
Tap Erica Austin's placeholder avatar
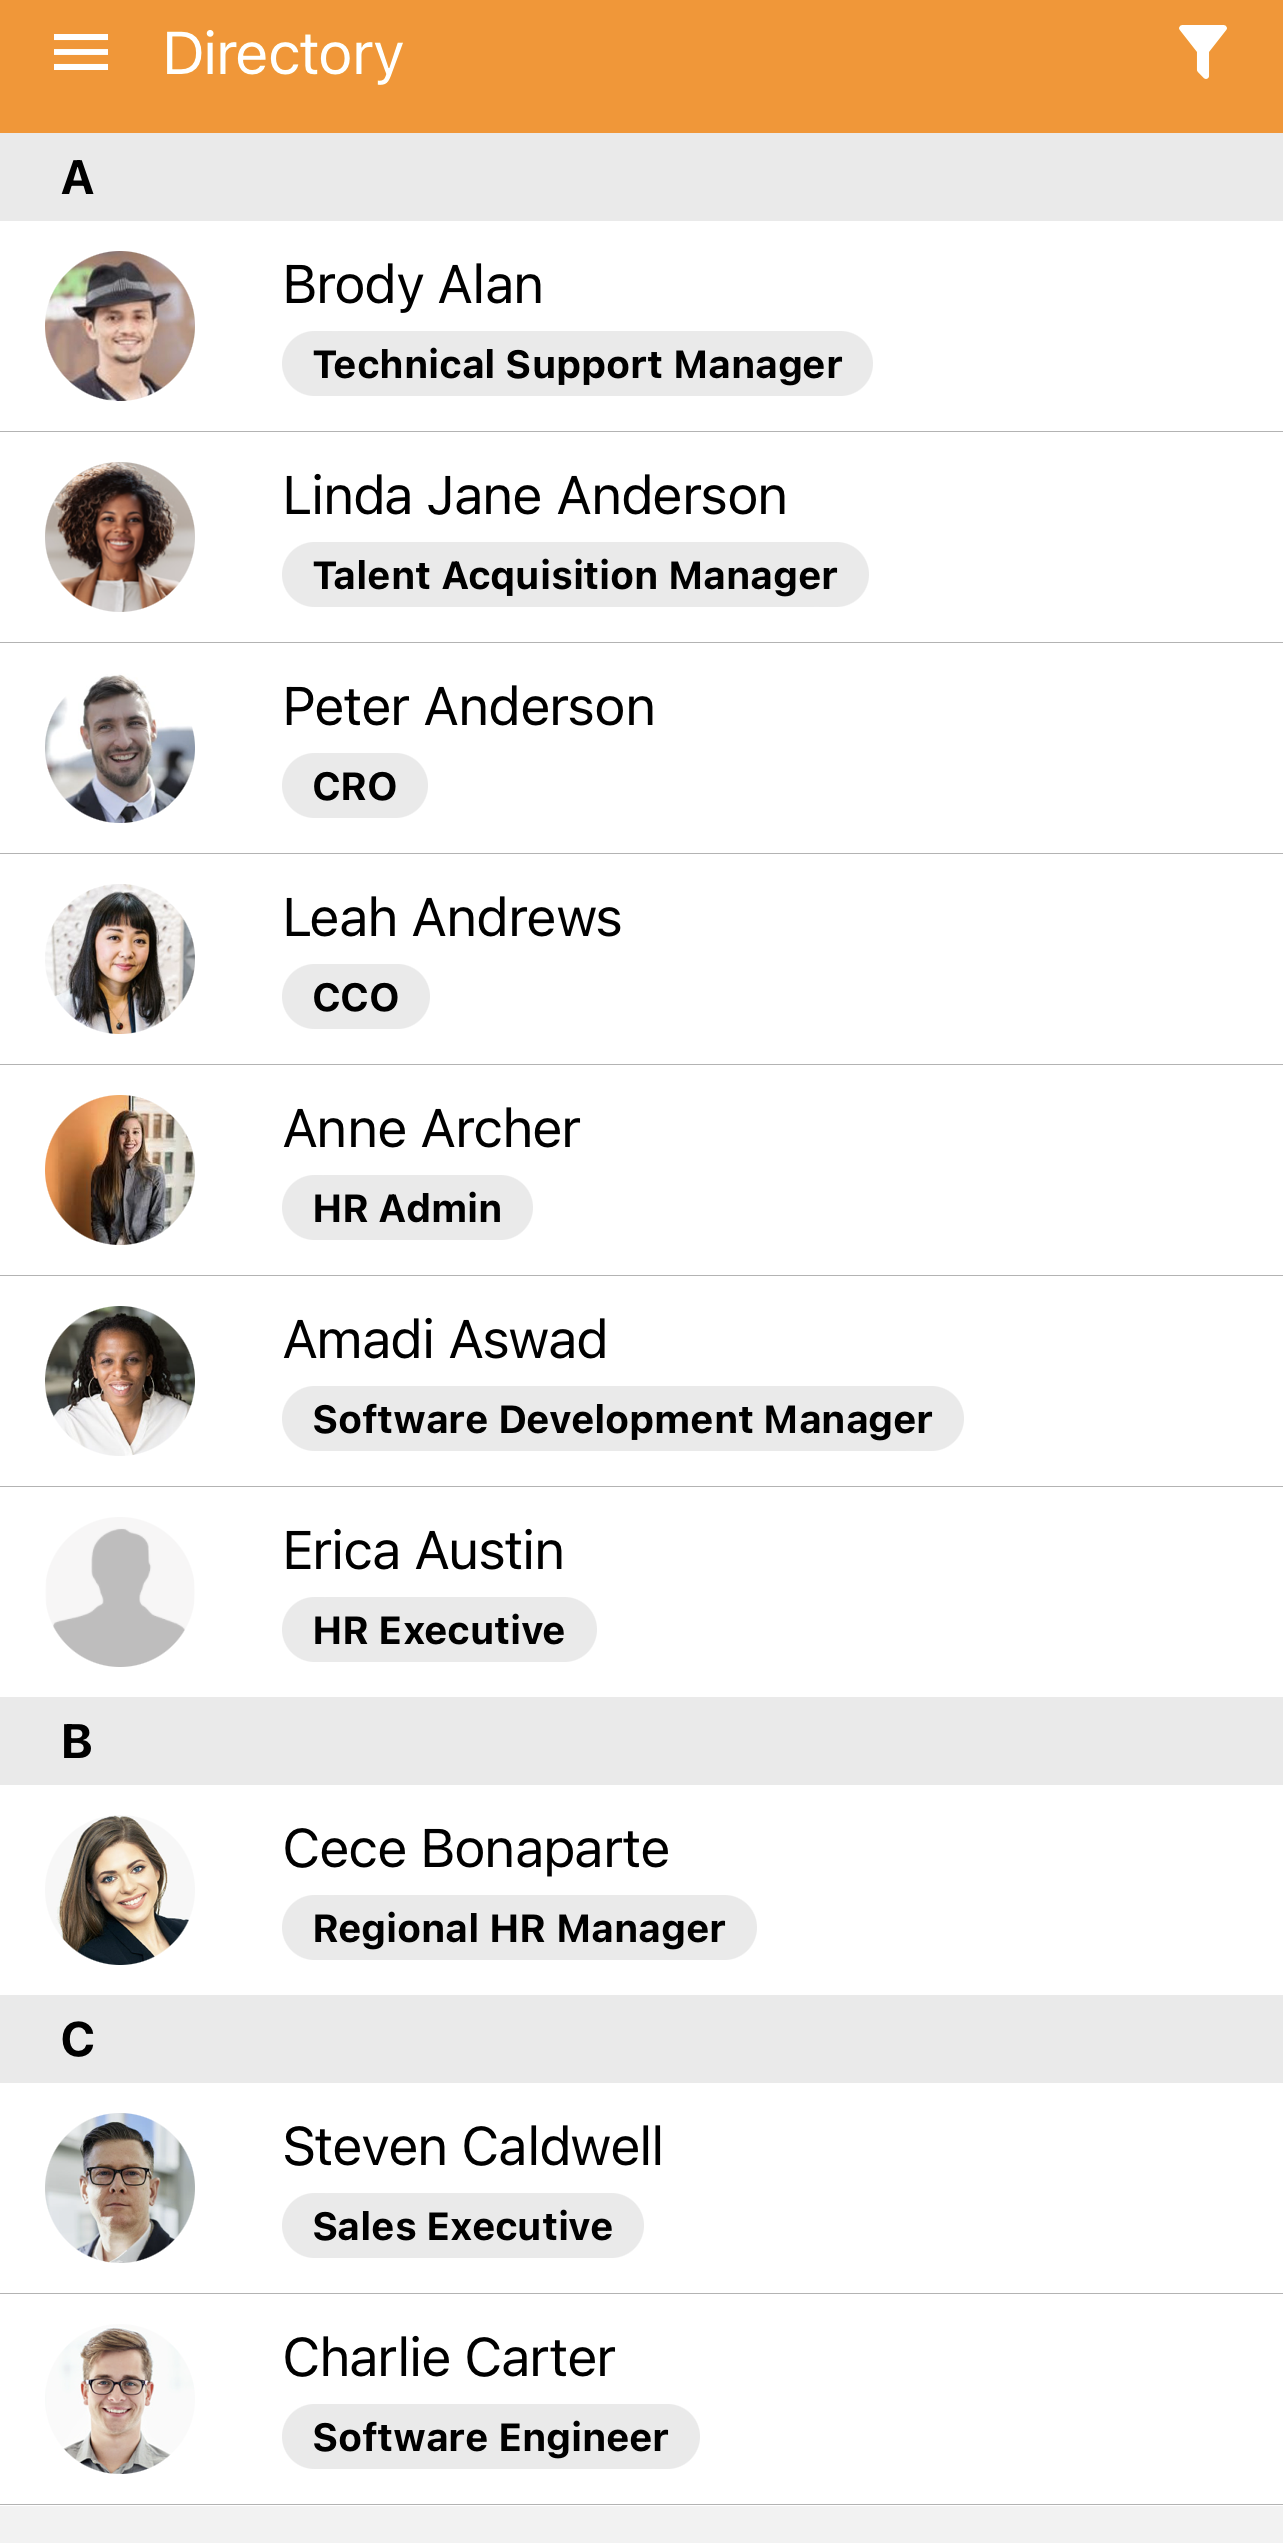(120, 1592)
